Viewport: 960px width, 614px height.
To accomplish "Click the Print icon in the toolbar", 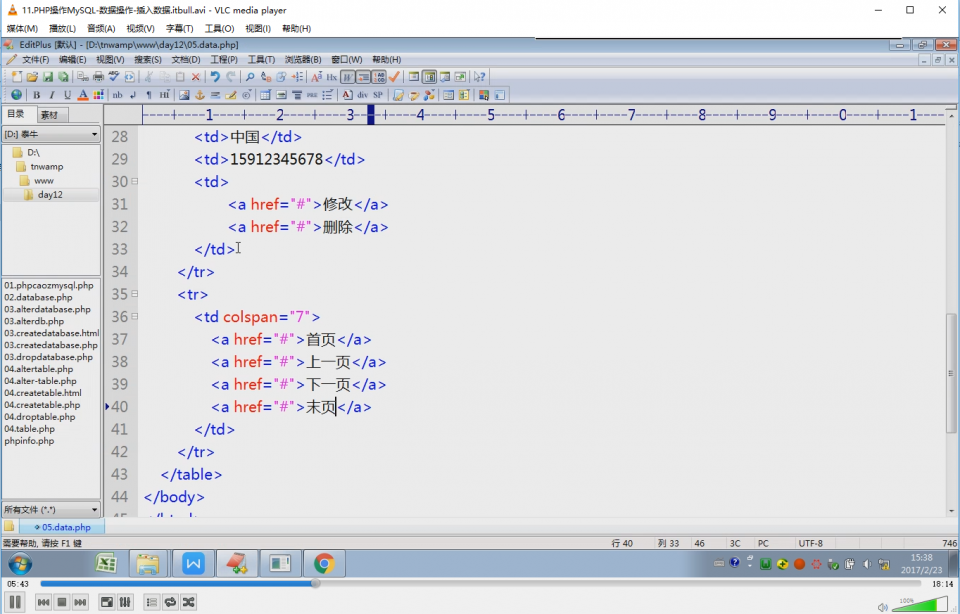I will click(98, 77).
